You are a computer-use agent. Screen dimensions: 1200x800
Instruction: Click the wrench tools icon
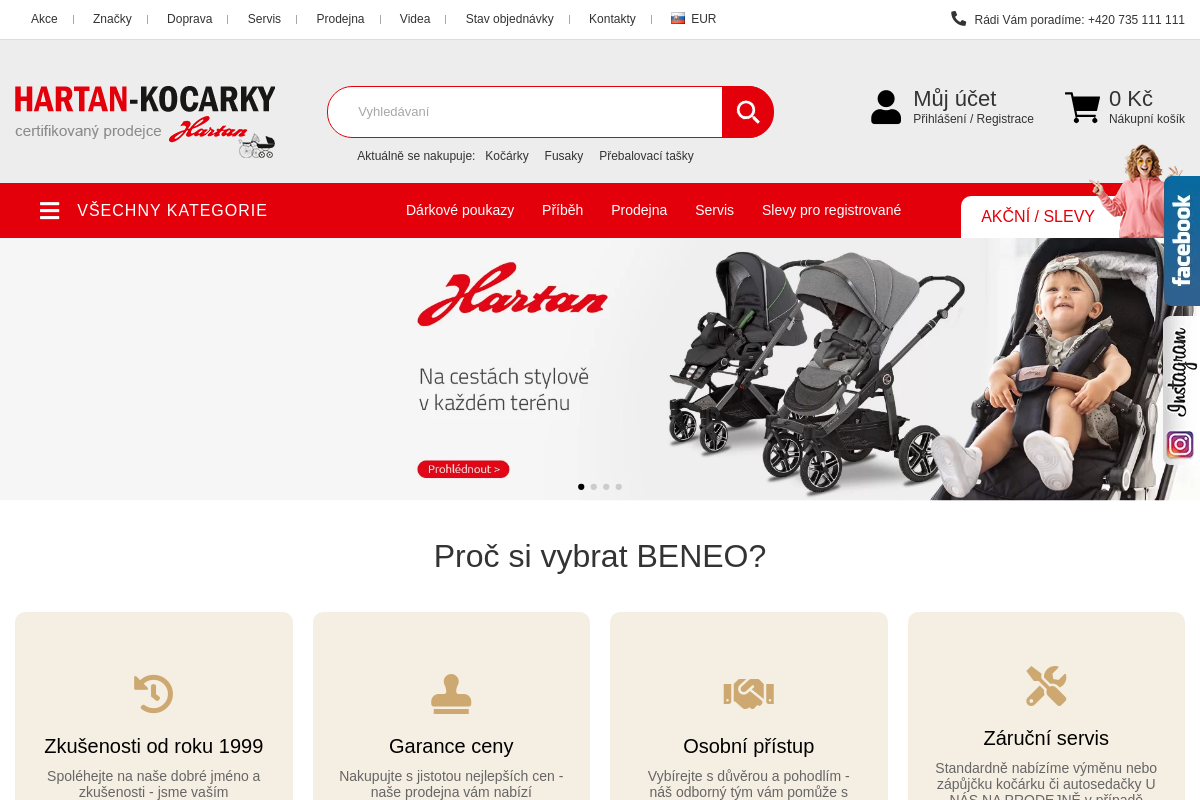pyautogui.click(x=1046, y=686)
